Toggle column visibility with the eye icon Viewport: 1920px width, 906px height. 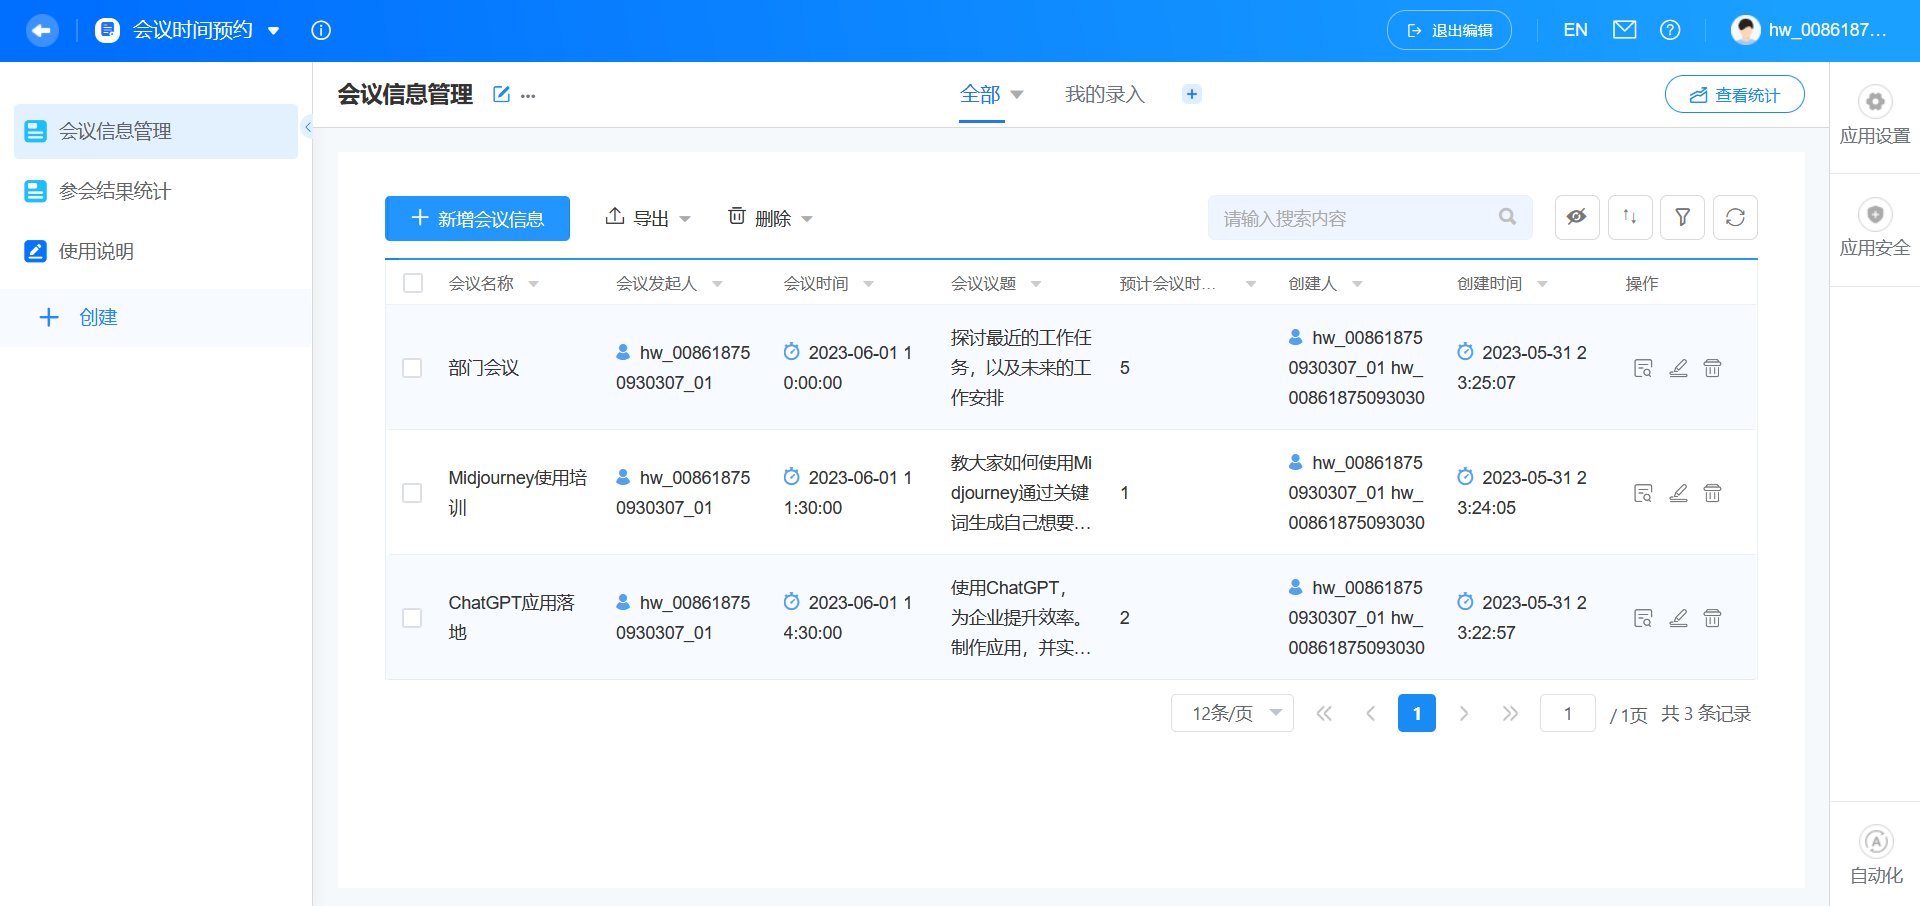point(1577,217)
